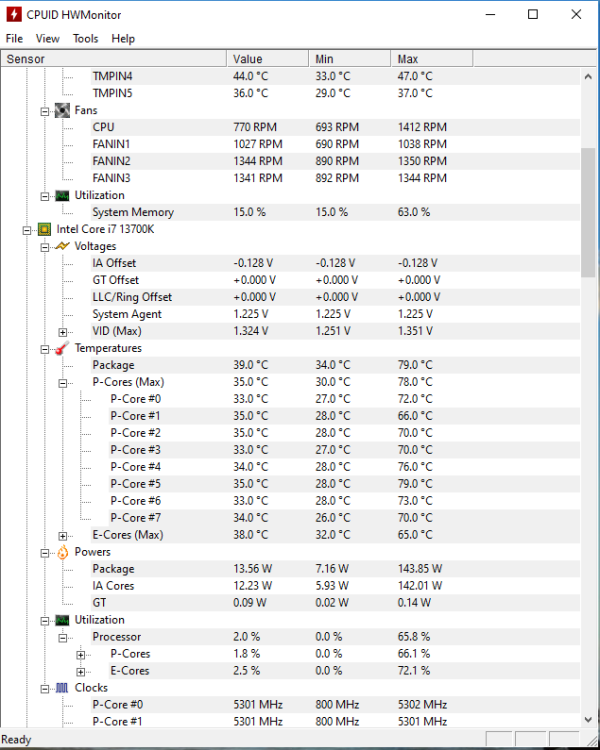
Task: Click the Value column header
Action: click(x=267, y=59)
